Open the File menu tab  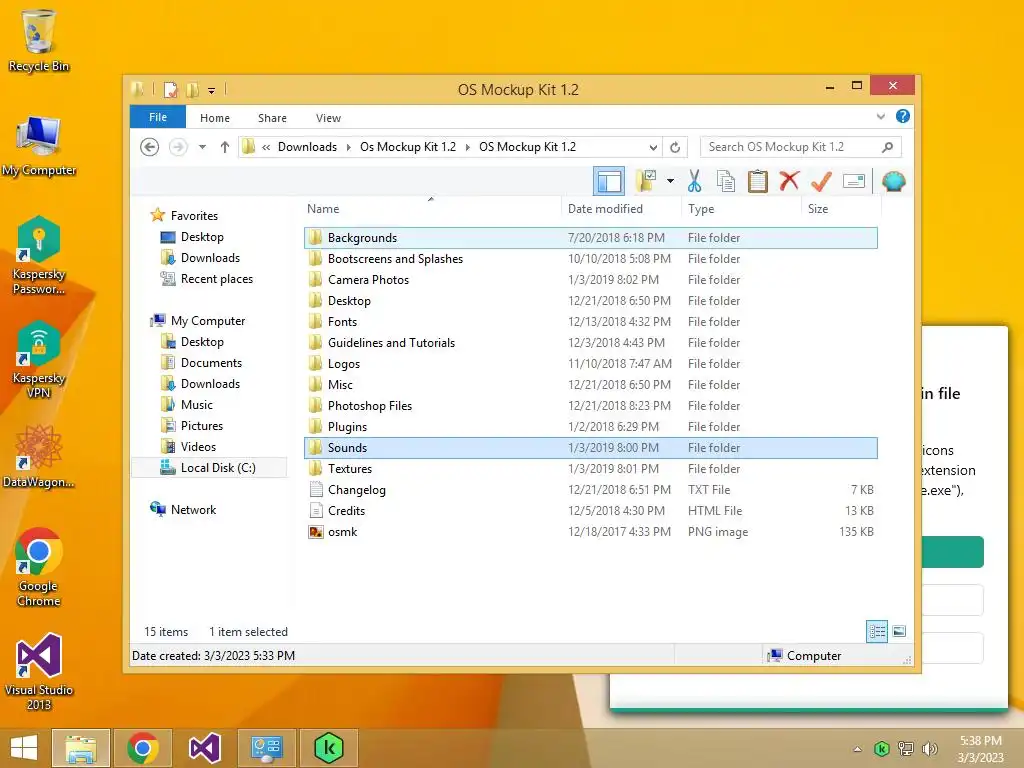point(158,117)
